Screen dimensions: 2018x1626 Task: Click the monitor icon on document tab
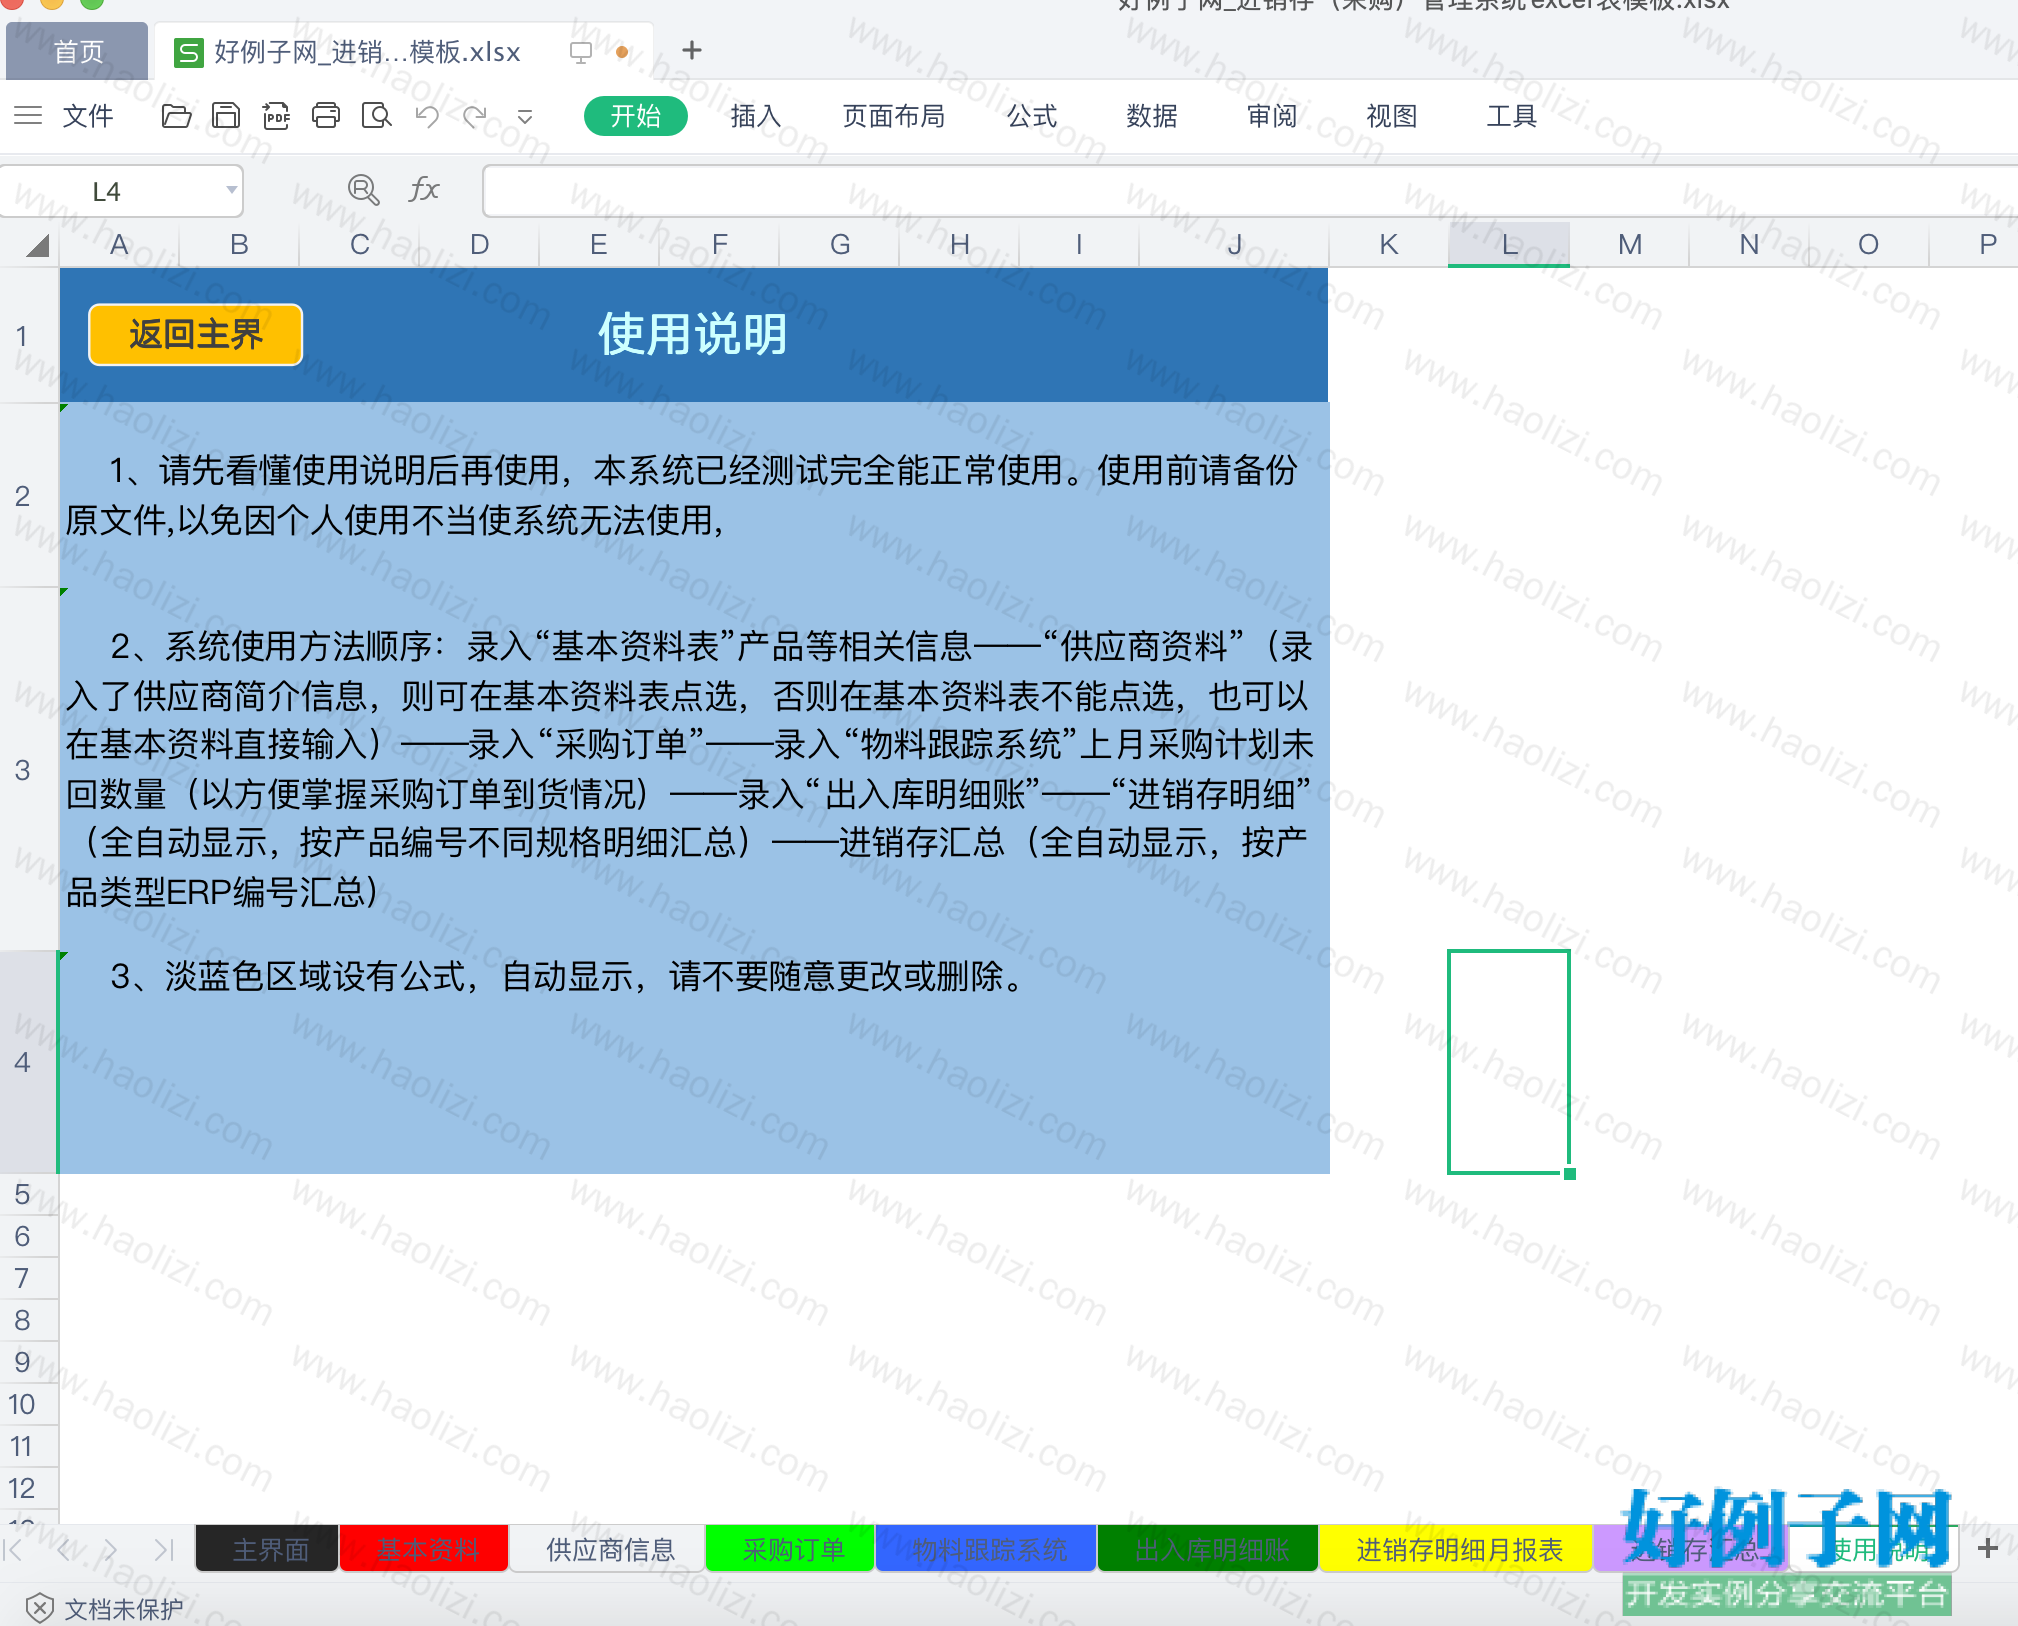pyautogui.click(x=580, y=52)
